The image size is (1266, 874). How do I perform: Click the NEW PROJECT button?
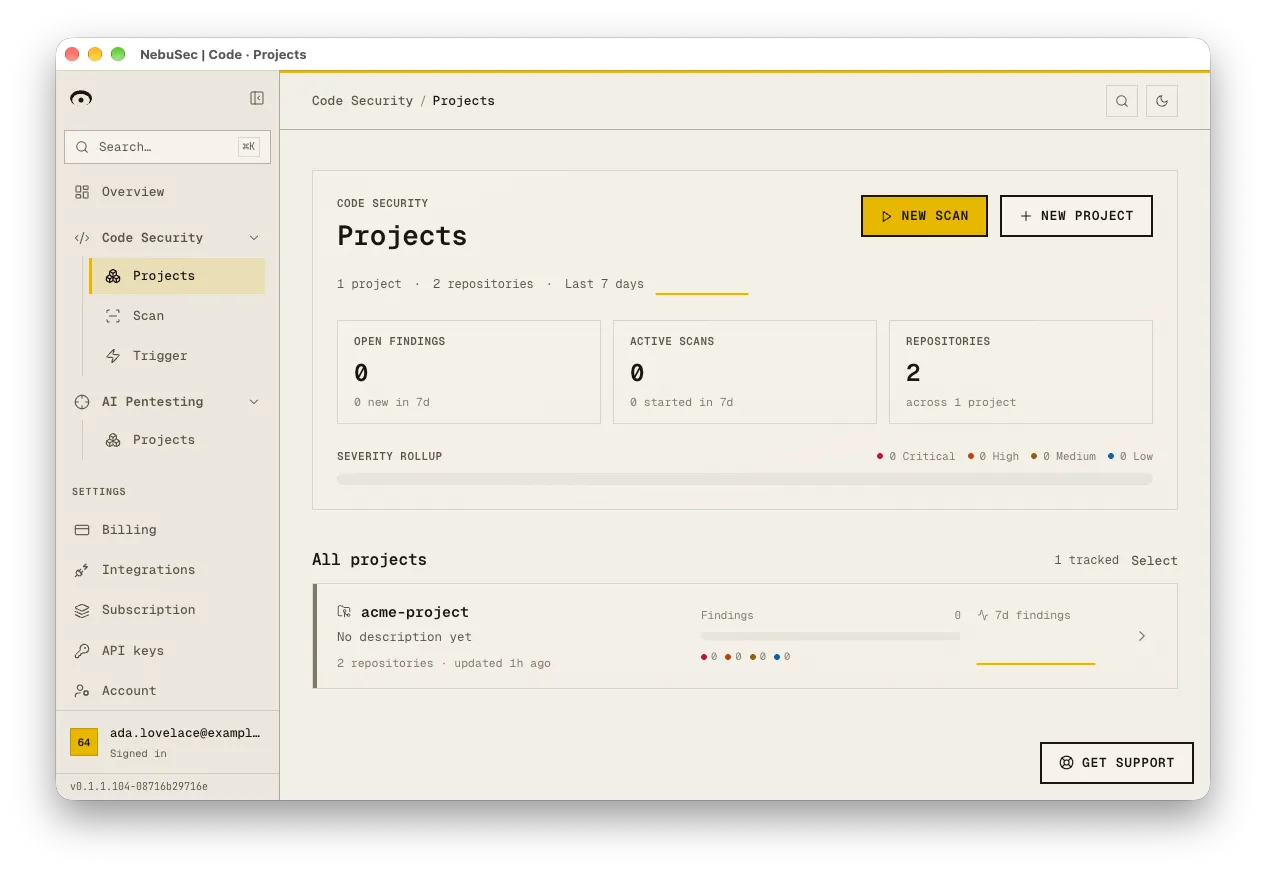click(1076, 216)
